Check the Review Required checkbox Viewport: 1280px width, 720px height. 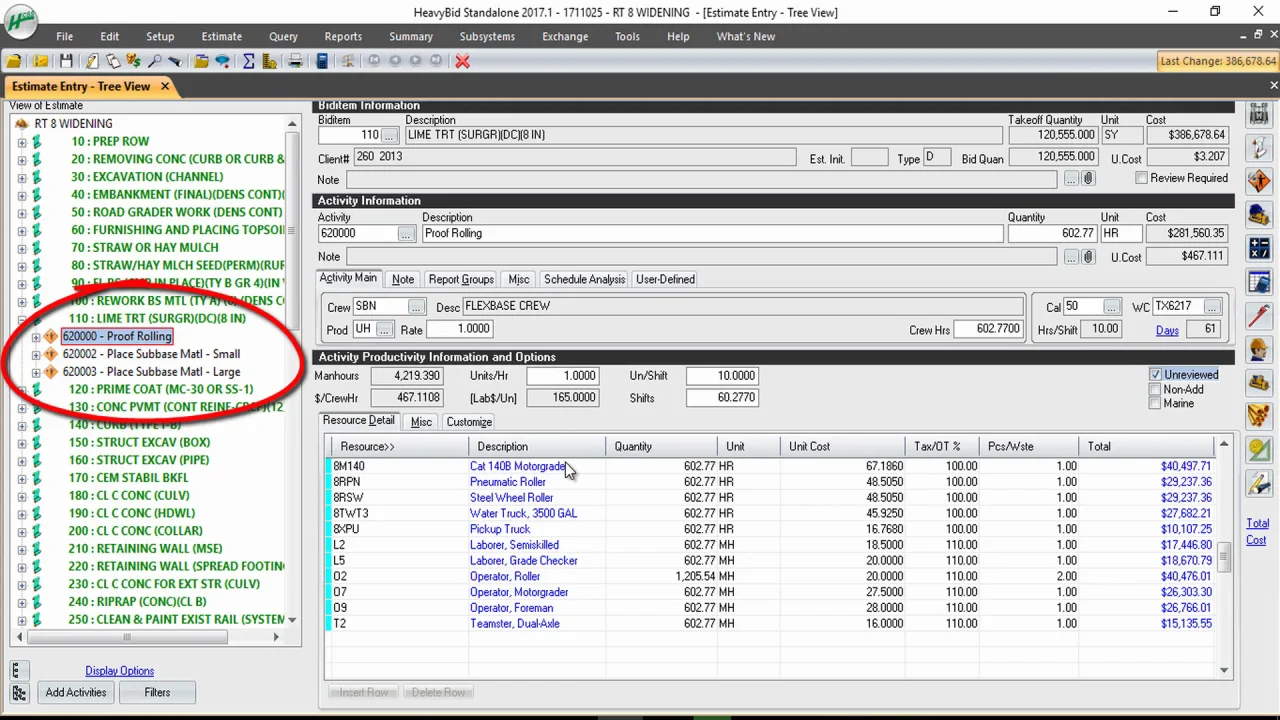[x=1141, y=178]
